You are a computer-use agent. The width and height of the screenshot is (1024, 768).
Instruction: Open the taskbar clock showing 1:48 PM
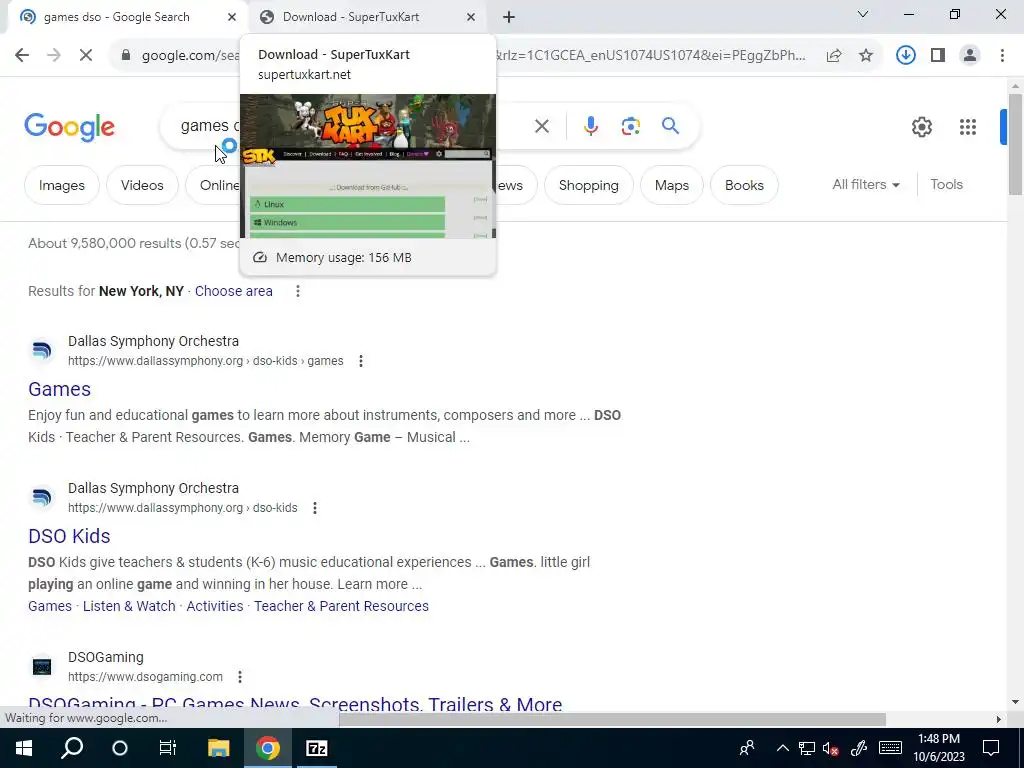click(938, 748)
